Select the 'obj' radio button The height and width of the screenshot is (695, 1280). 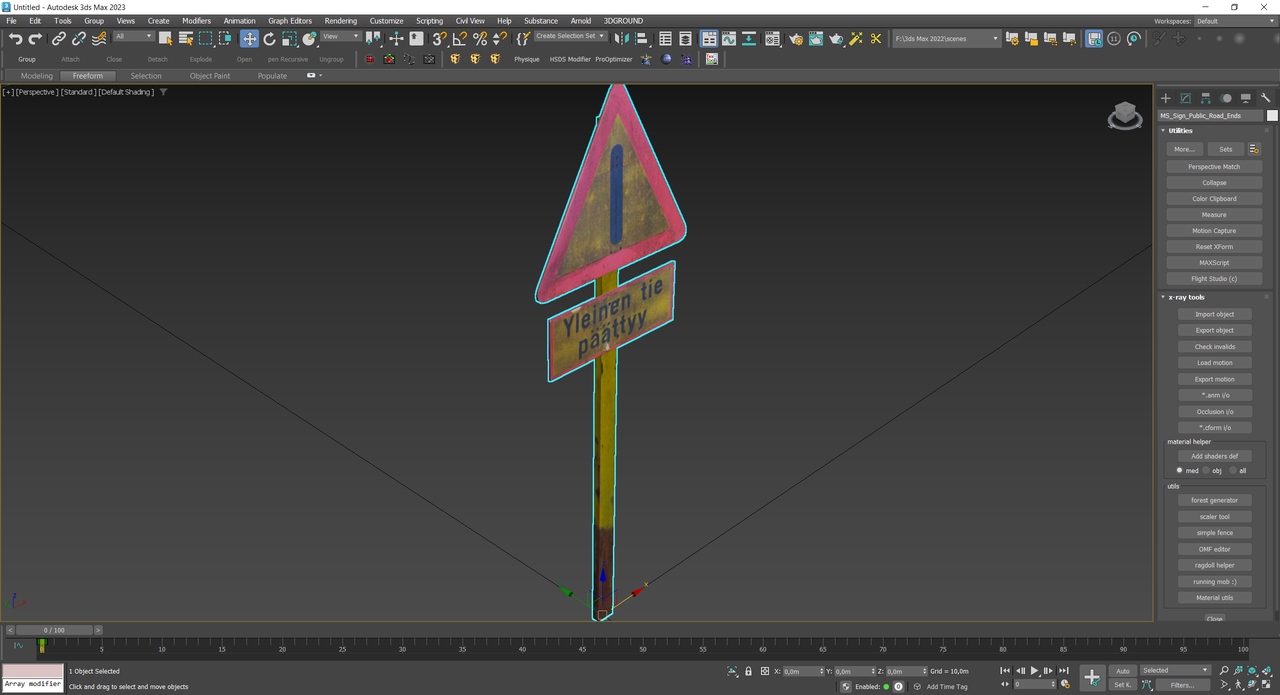tap(1206, 470)
